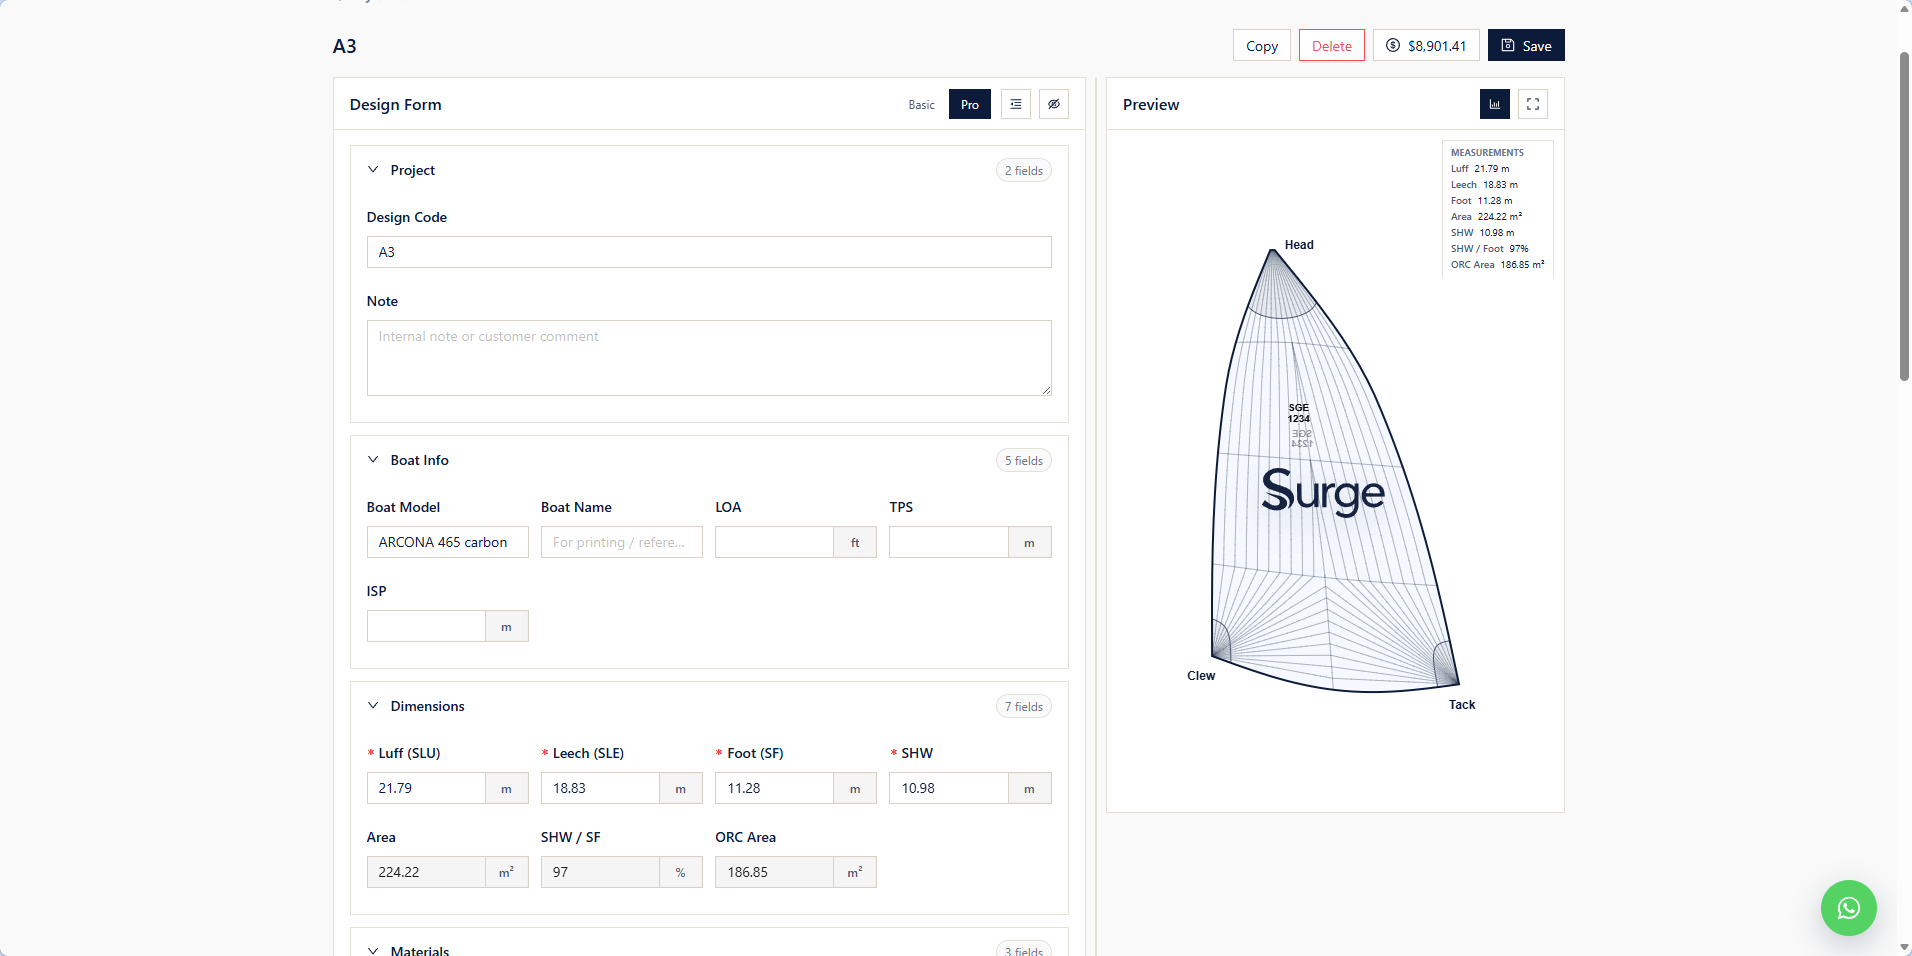Screen dimensions: 1912x956
Task: Click the '5 fields' badge in Boat Info
Action: [x=1023, y=460]
